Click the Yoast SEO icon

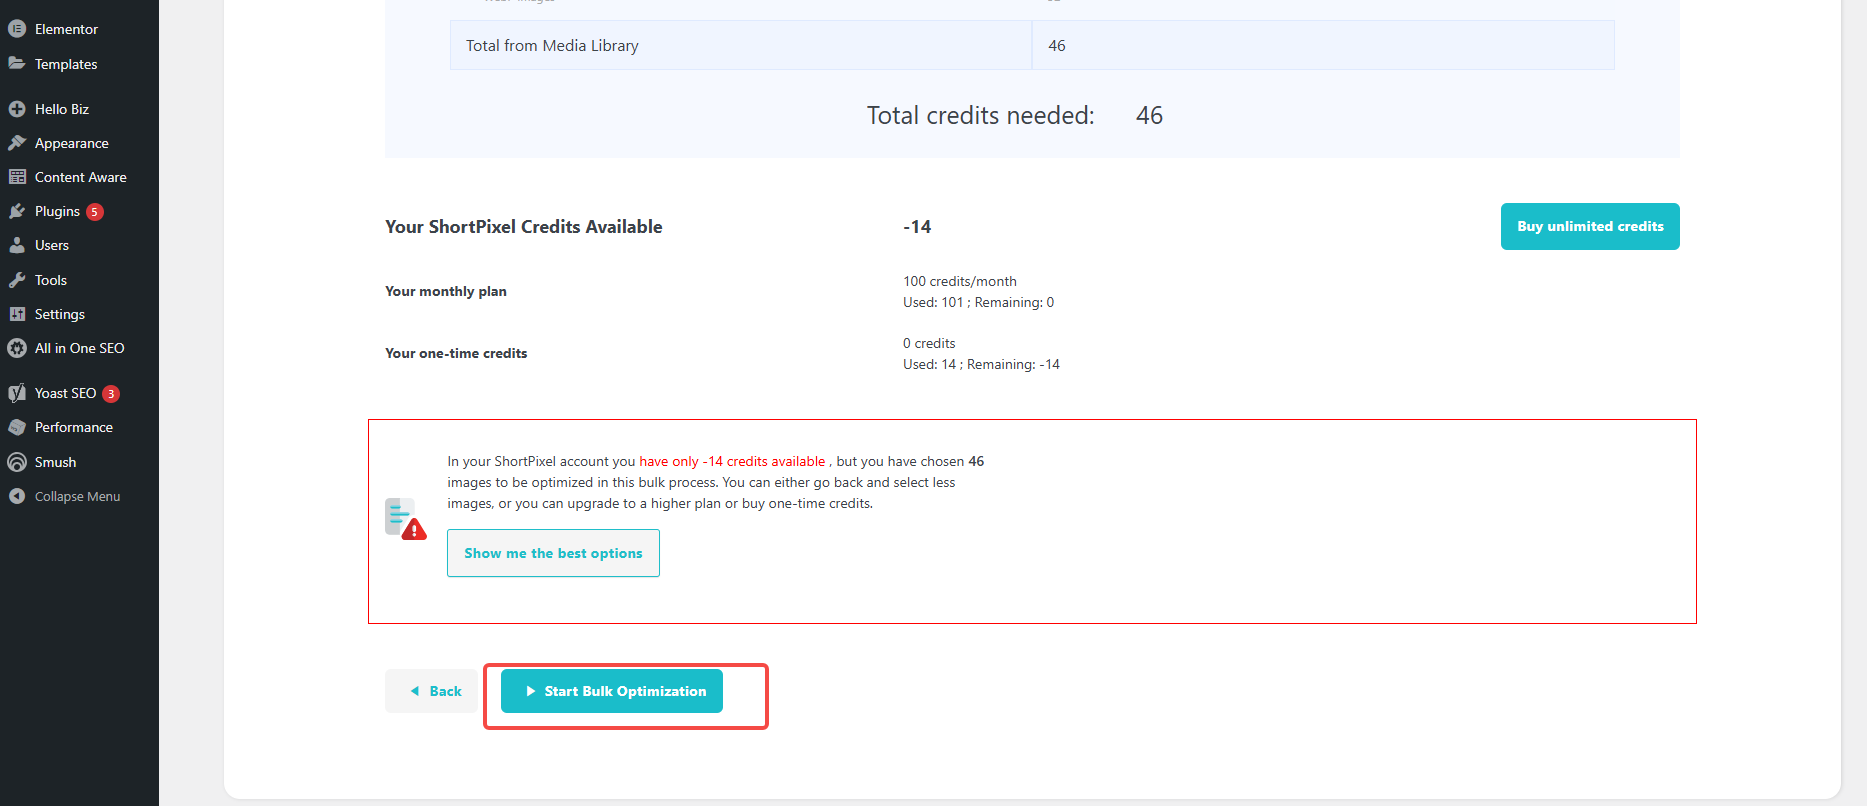click(x=17, y=393)
